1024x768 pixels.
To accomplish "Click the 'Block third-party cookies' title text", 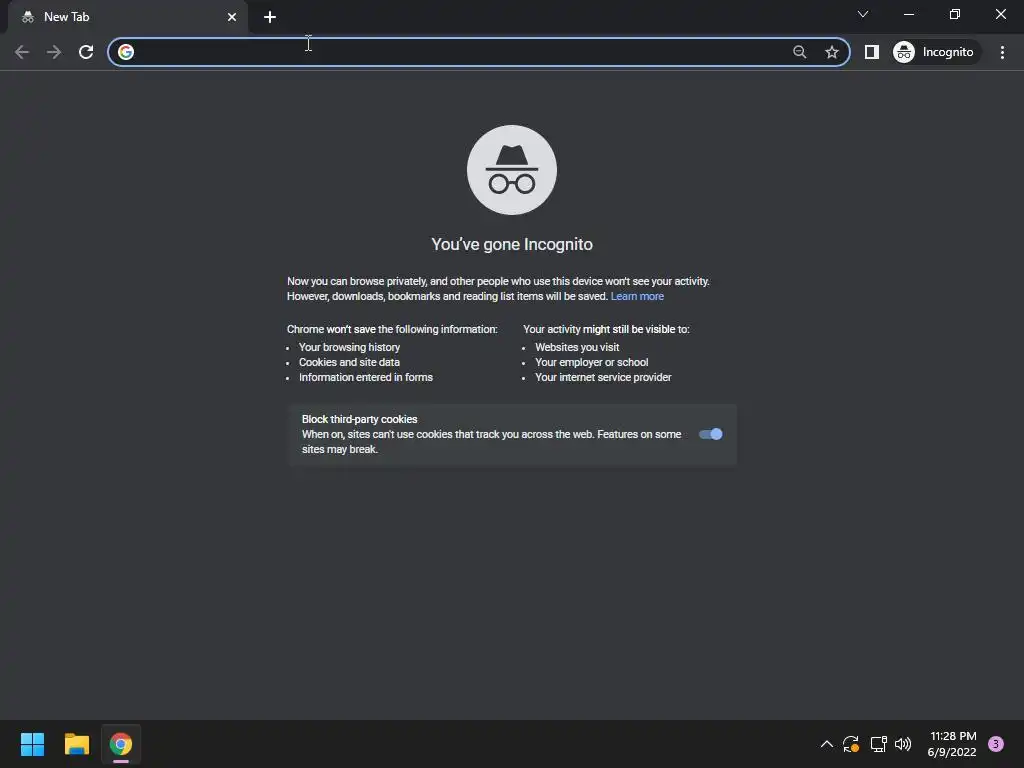I will 359,419.
